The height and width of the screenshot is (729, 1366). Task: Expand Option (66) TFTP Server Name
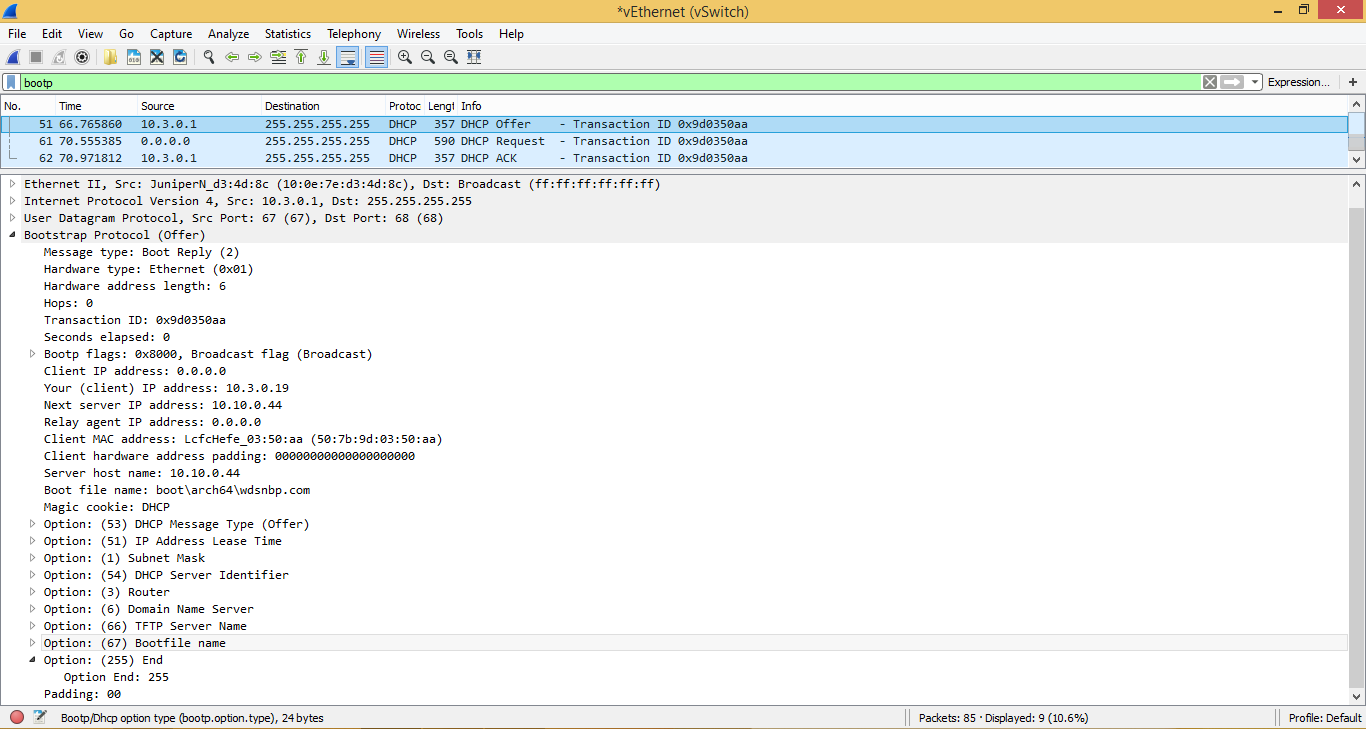33,626
